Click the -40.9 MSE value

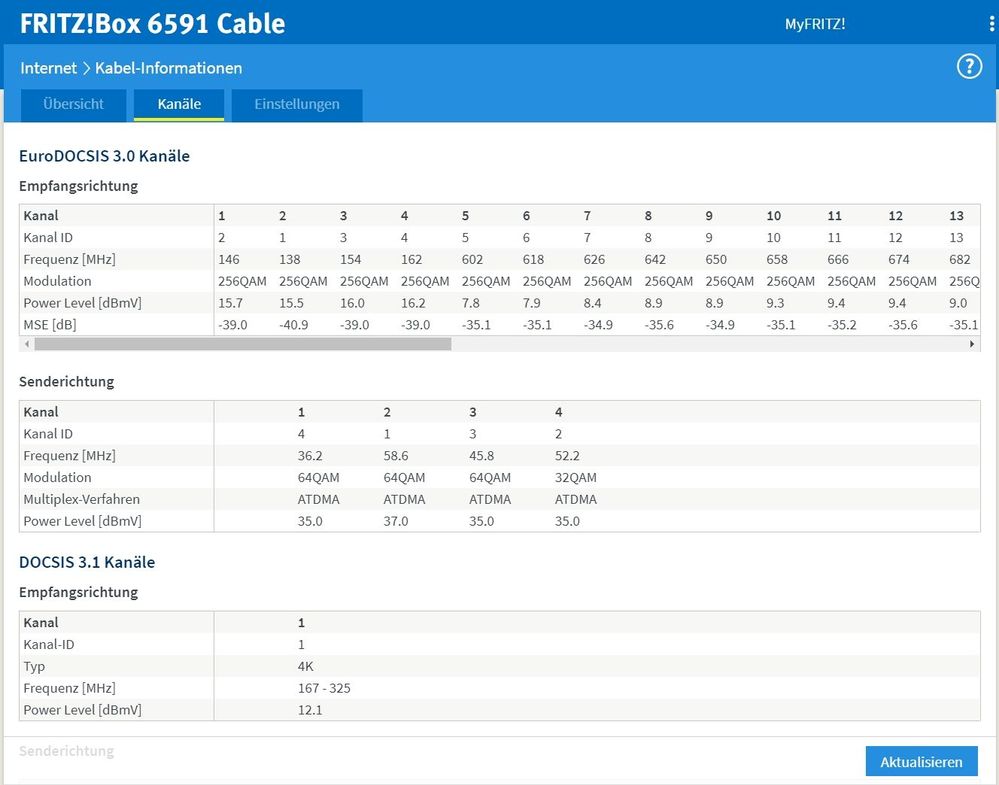click(x=296, y=324)
